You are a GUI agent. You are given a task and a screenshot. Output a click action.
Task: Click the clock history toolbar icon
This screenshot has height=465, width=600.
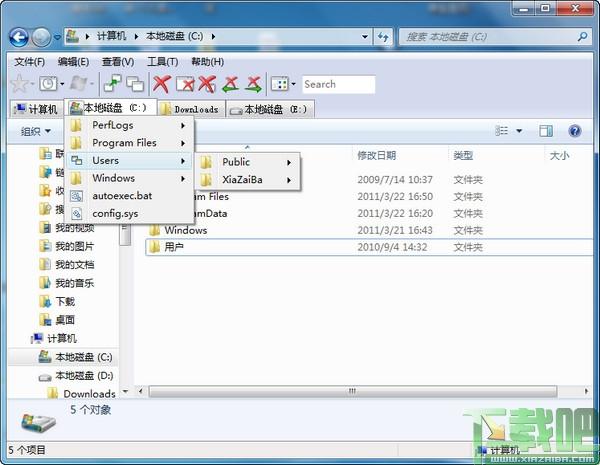pos(49,83)
